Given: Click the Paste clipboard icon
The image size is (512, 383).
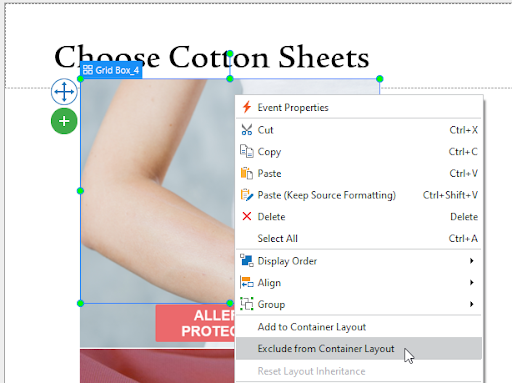Looking at the screenshot, I should 247,173.
